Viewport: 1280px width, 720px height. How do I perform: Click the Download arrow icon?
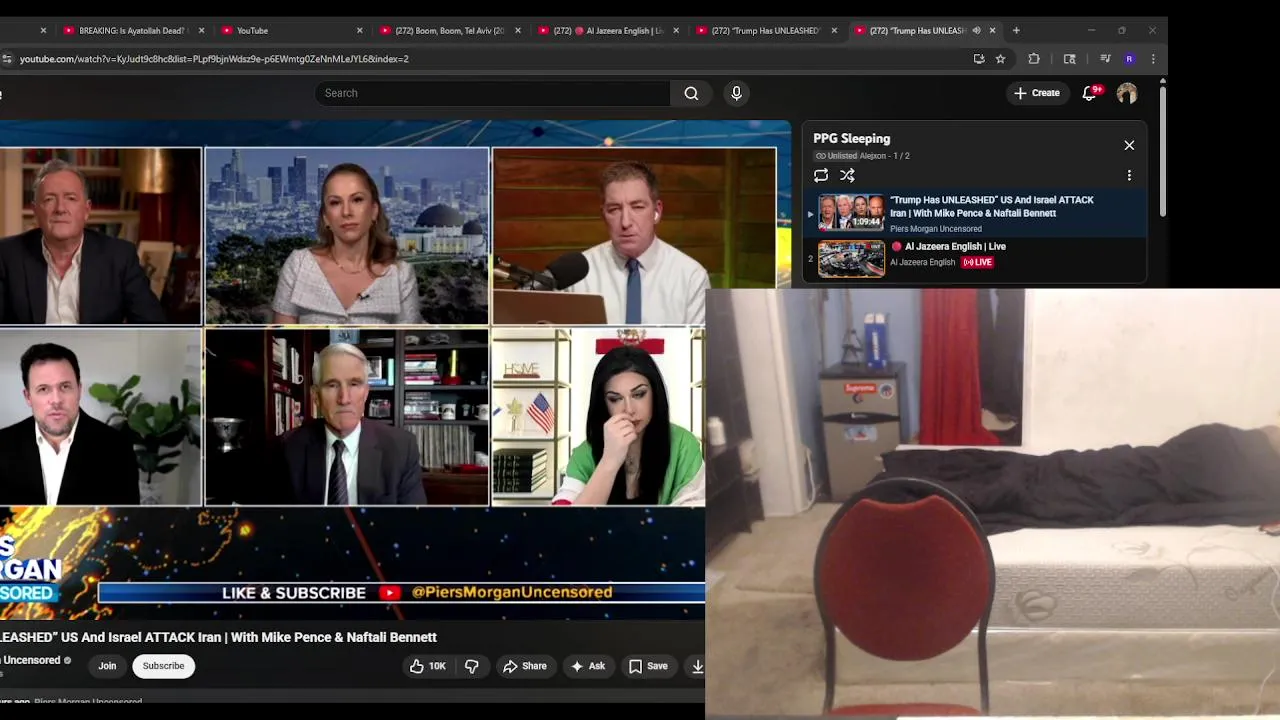click(x=698, y=666)
